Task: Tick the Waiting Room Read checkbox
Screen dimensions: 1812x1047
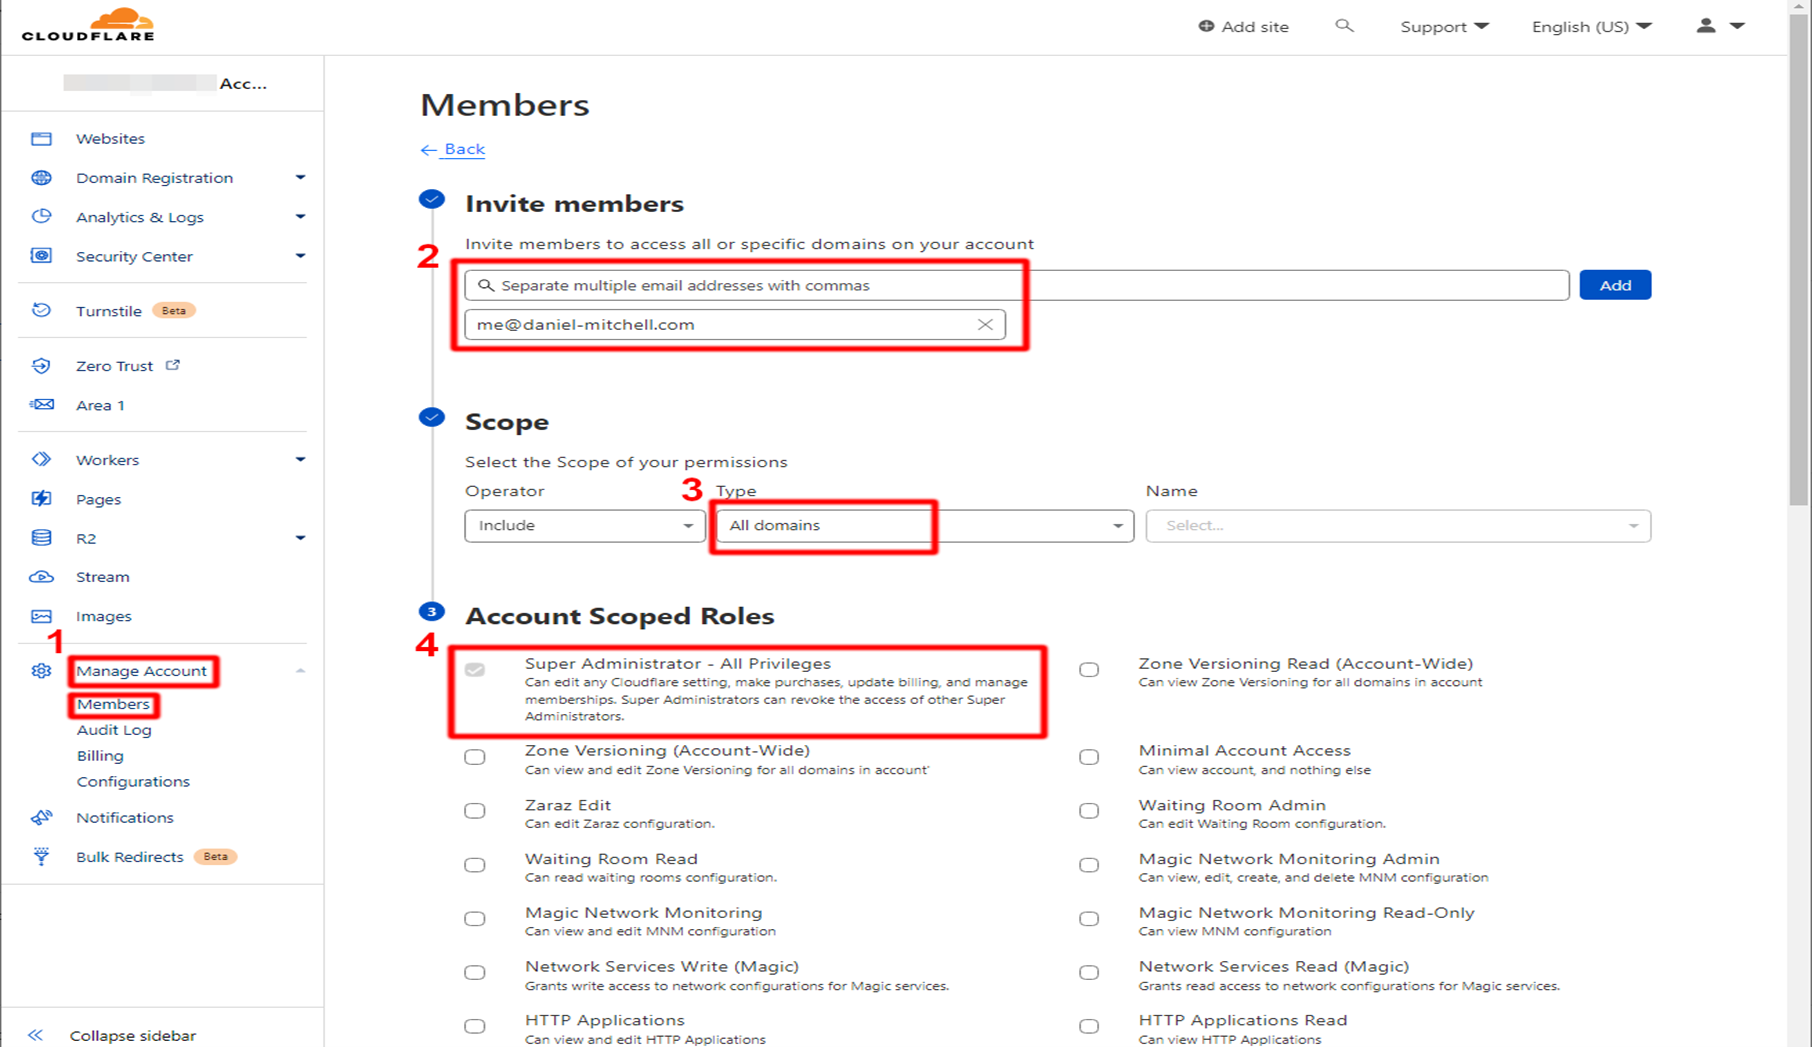Action: coord(475,865)
